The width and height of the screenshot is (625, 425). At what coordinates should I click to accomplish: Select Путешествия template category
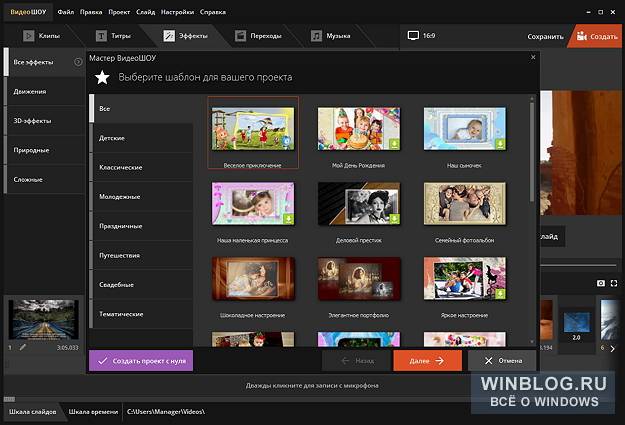pyautogui.click(x=141, y=255)
